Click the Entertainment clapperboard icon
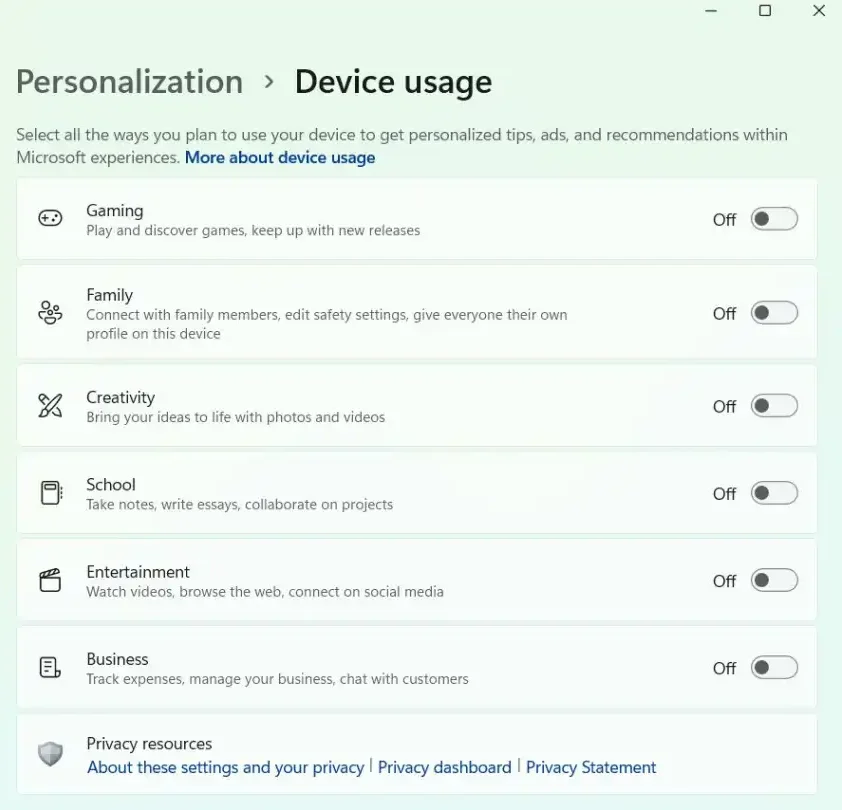The width and height of the screenshot is (842, 810). pos(50,579)
